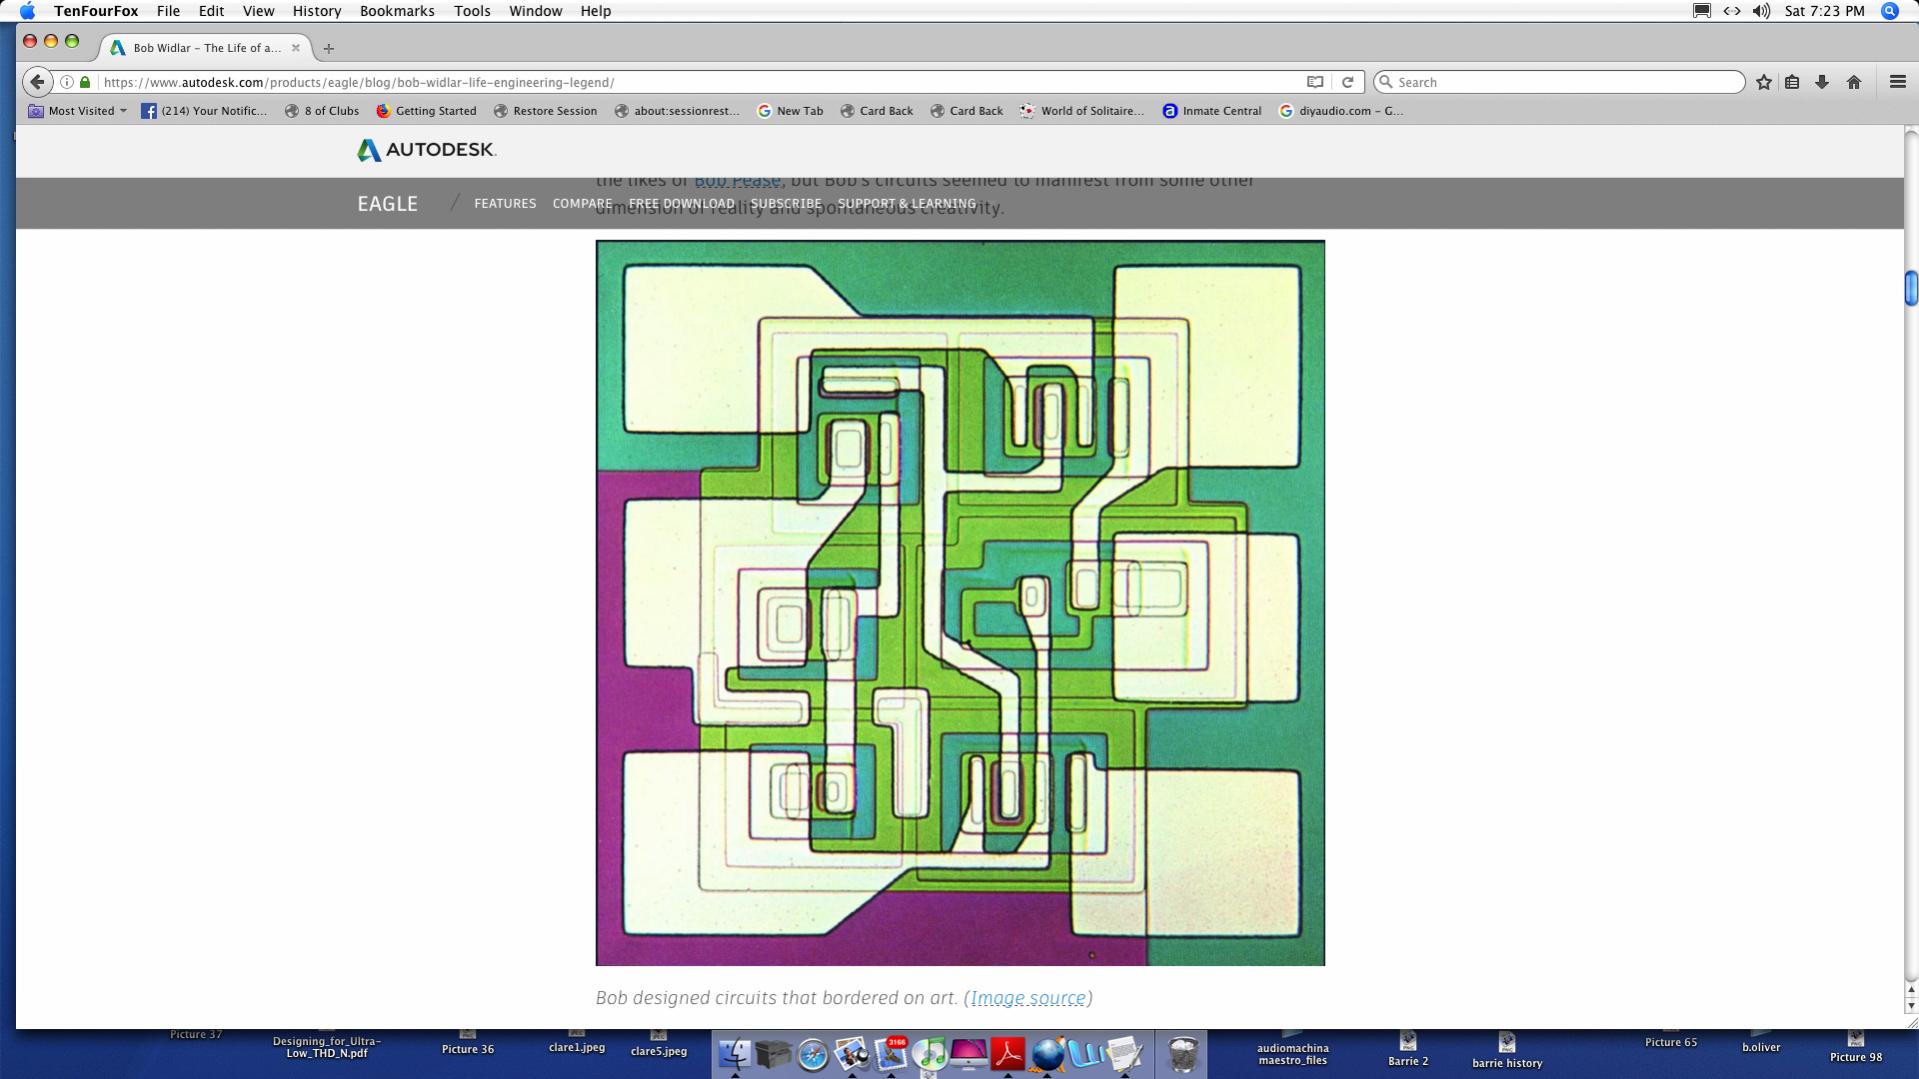
Task: Open Finder from the Dock
Action: coord(735,1054)
